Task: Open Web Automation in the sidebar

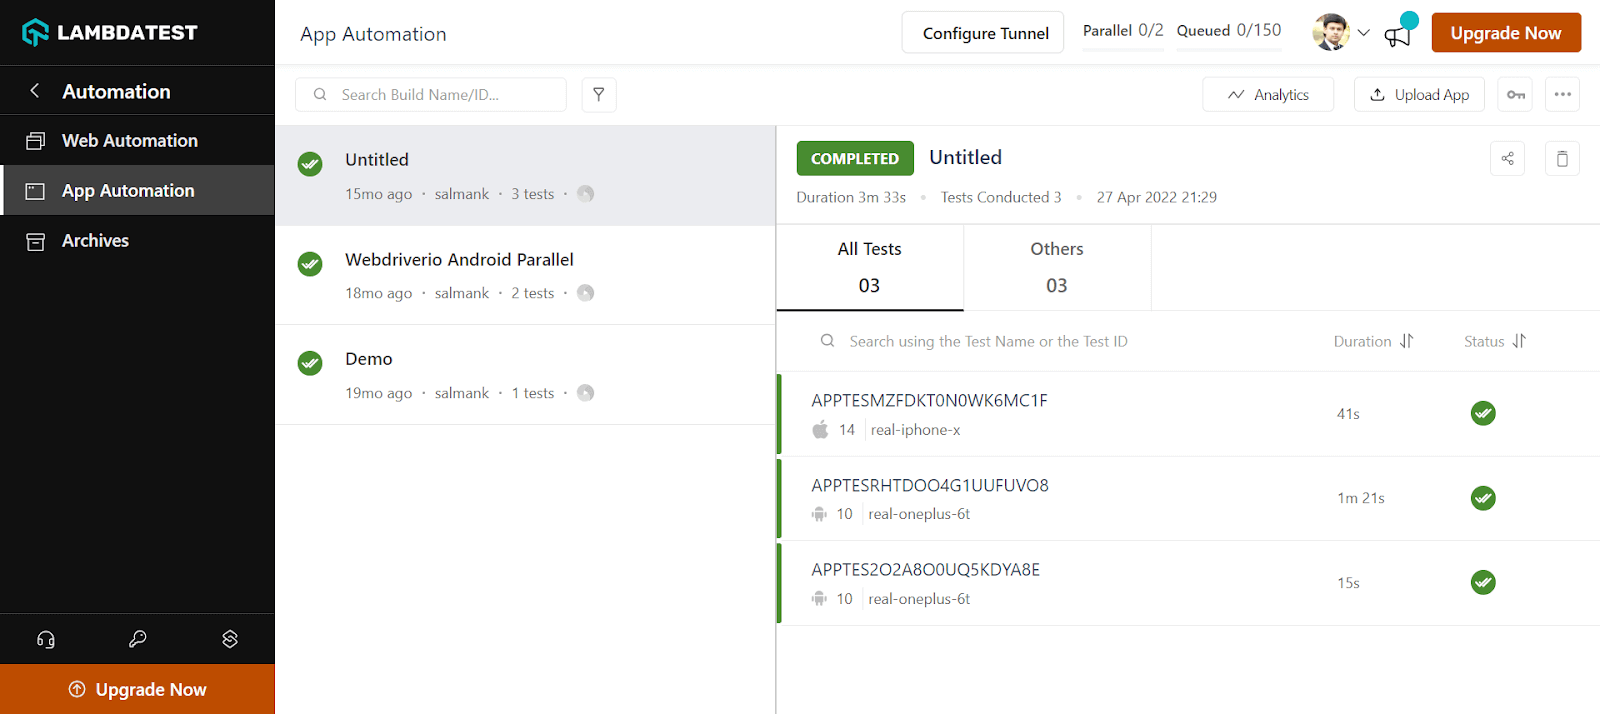Action: (137, 141)
